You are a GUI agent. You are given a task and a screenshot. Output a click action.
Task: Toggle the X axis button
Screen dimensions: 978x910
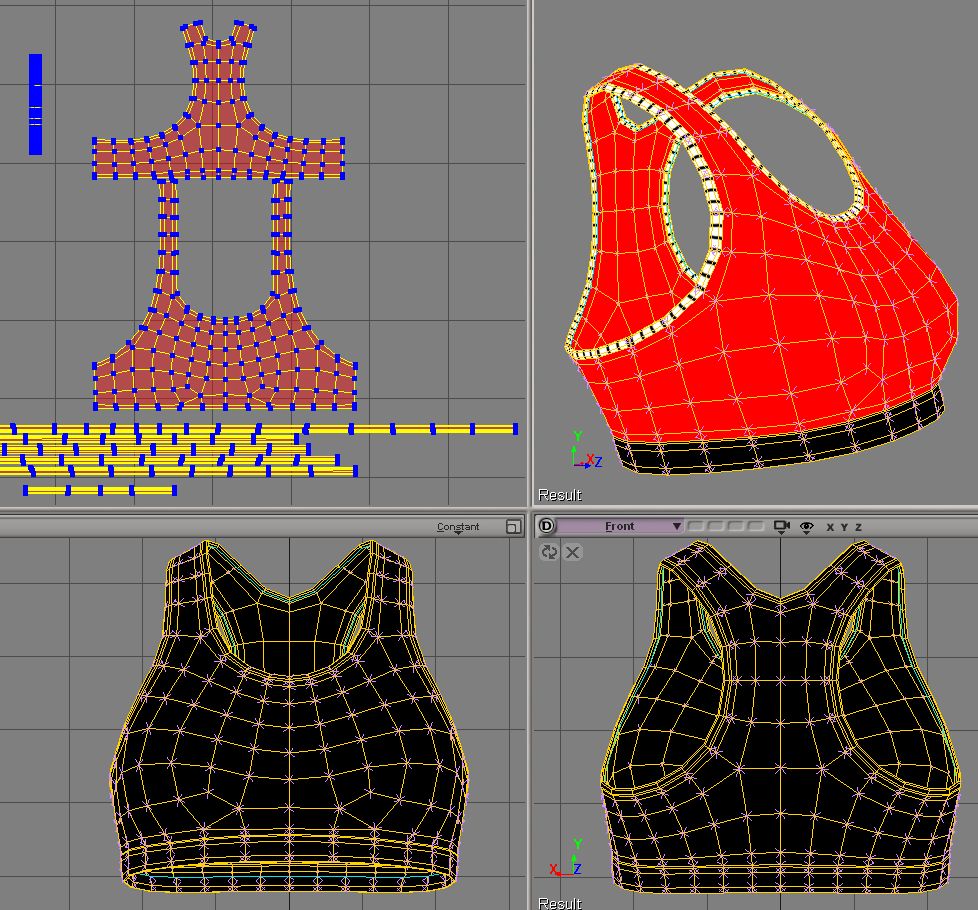click(x=831, y=527)
